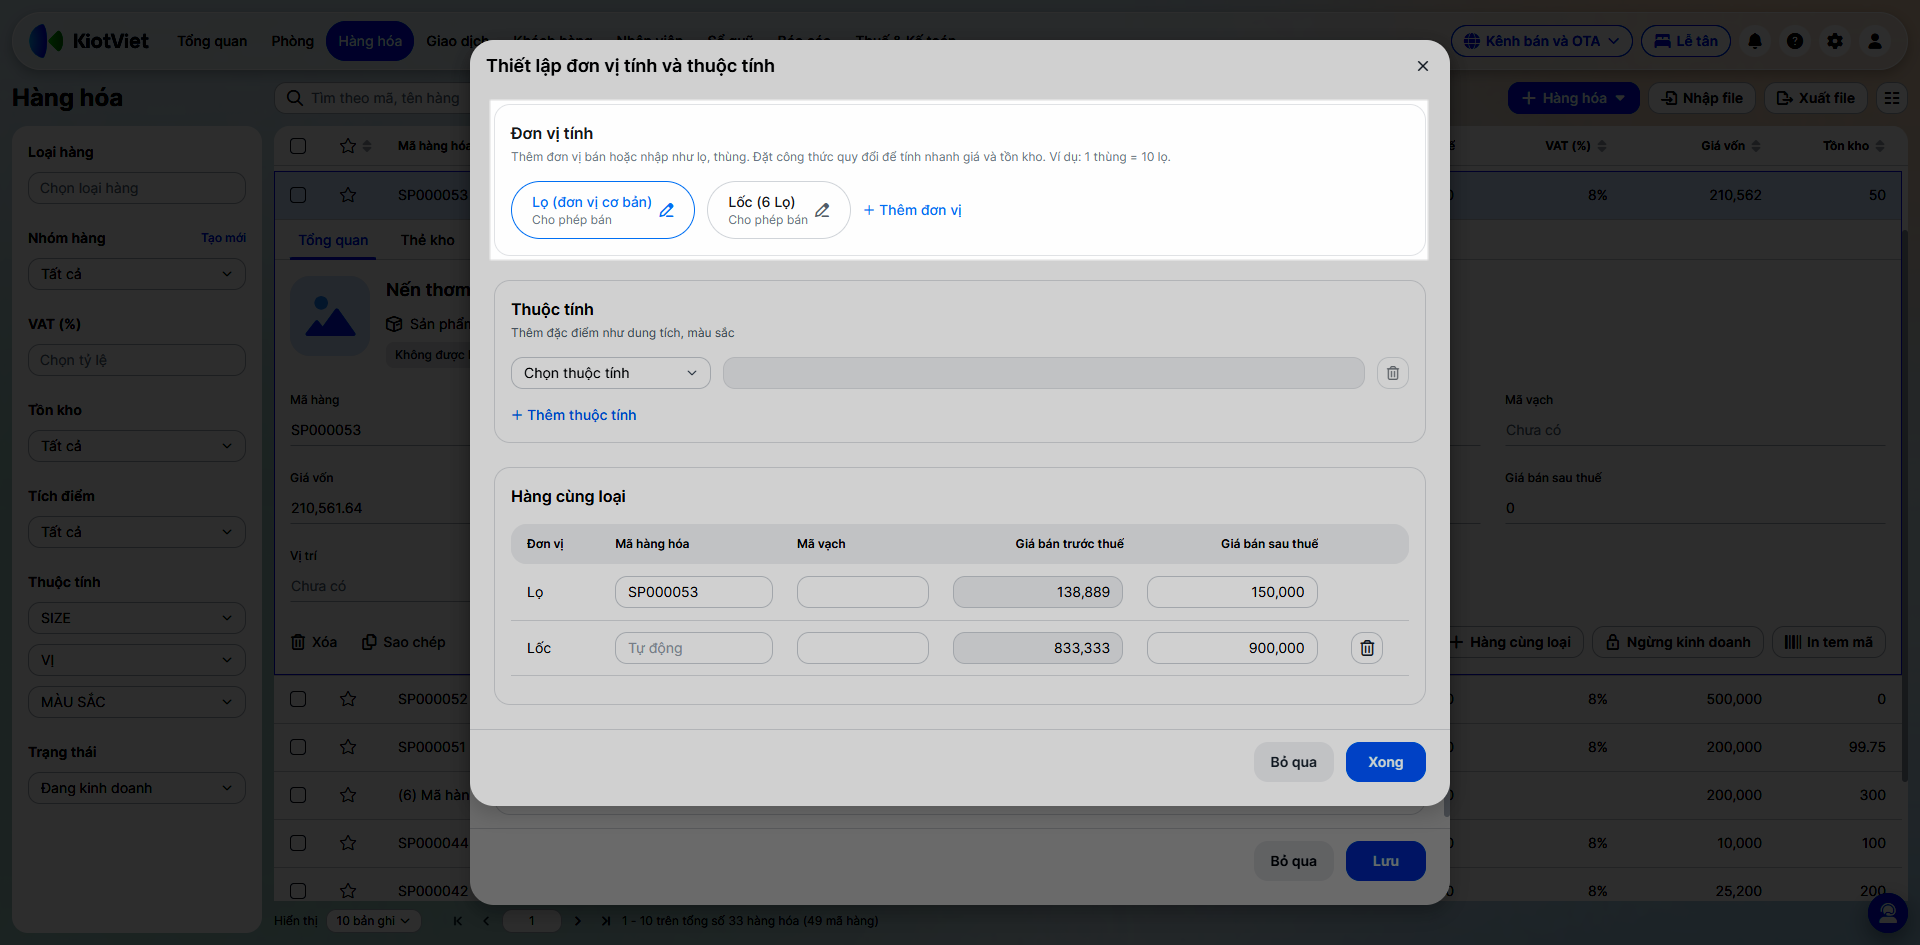Open the help question mark icon
The height and width of the screenshot is (945, 1920).
pos(1795,41)
